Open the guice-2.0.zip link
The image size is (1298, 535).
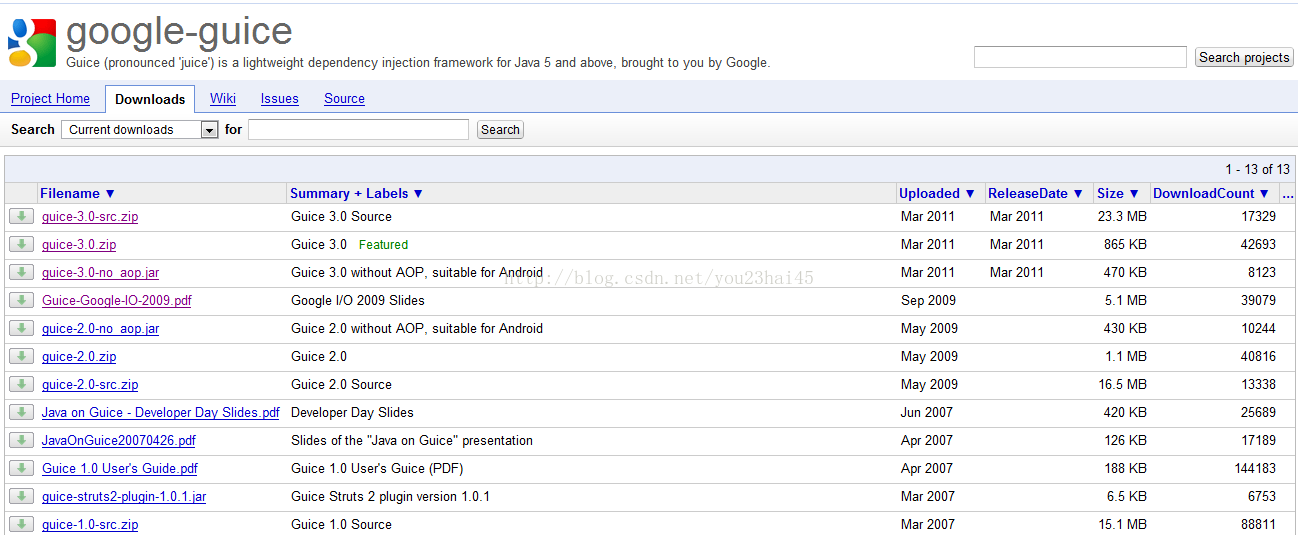pyautogui.click(x=79, y=356)
